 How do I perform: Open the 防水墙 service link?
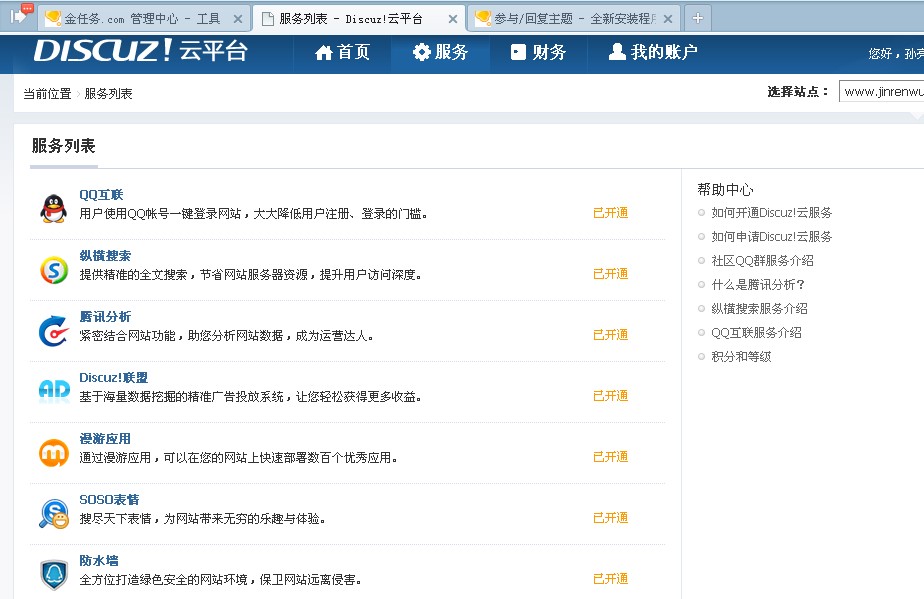[x=99, y=561]
